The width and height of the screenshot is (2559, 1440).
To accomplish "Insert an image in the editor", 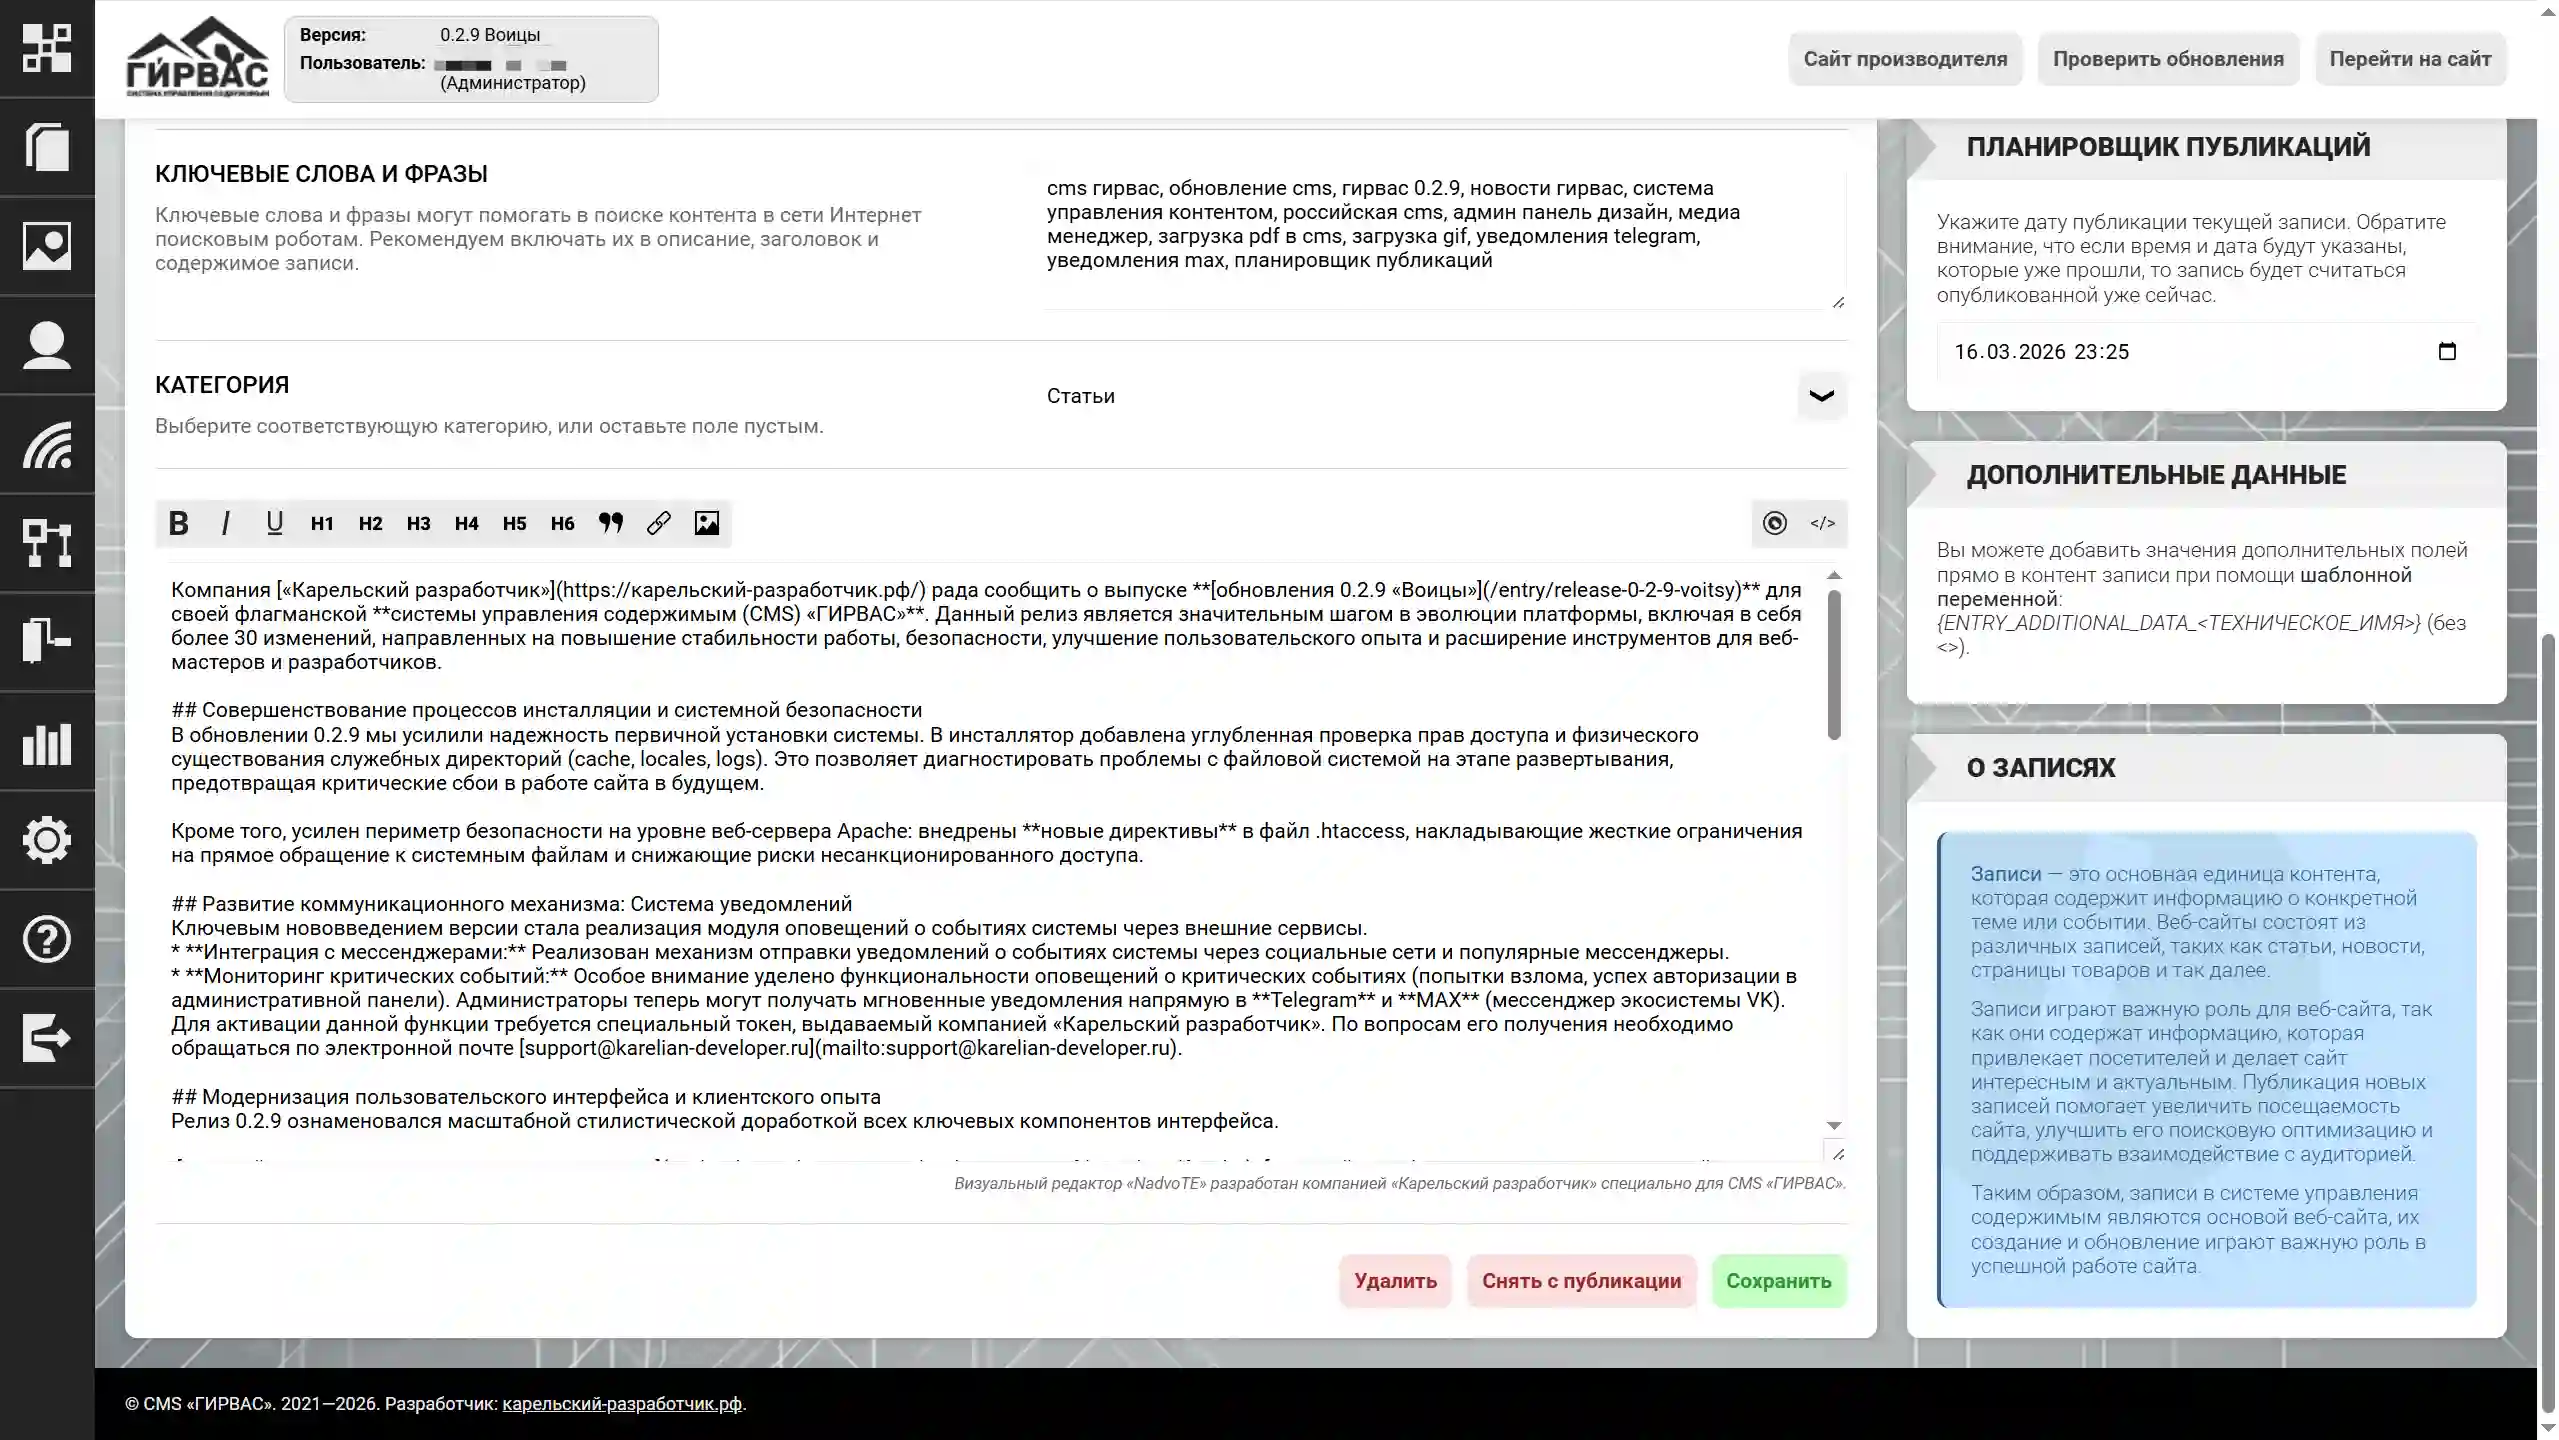I will pos(707,523).
